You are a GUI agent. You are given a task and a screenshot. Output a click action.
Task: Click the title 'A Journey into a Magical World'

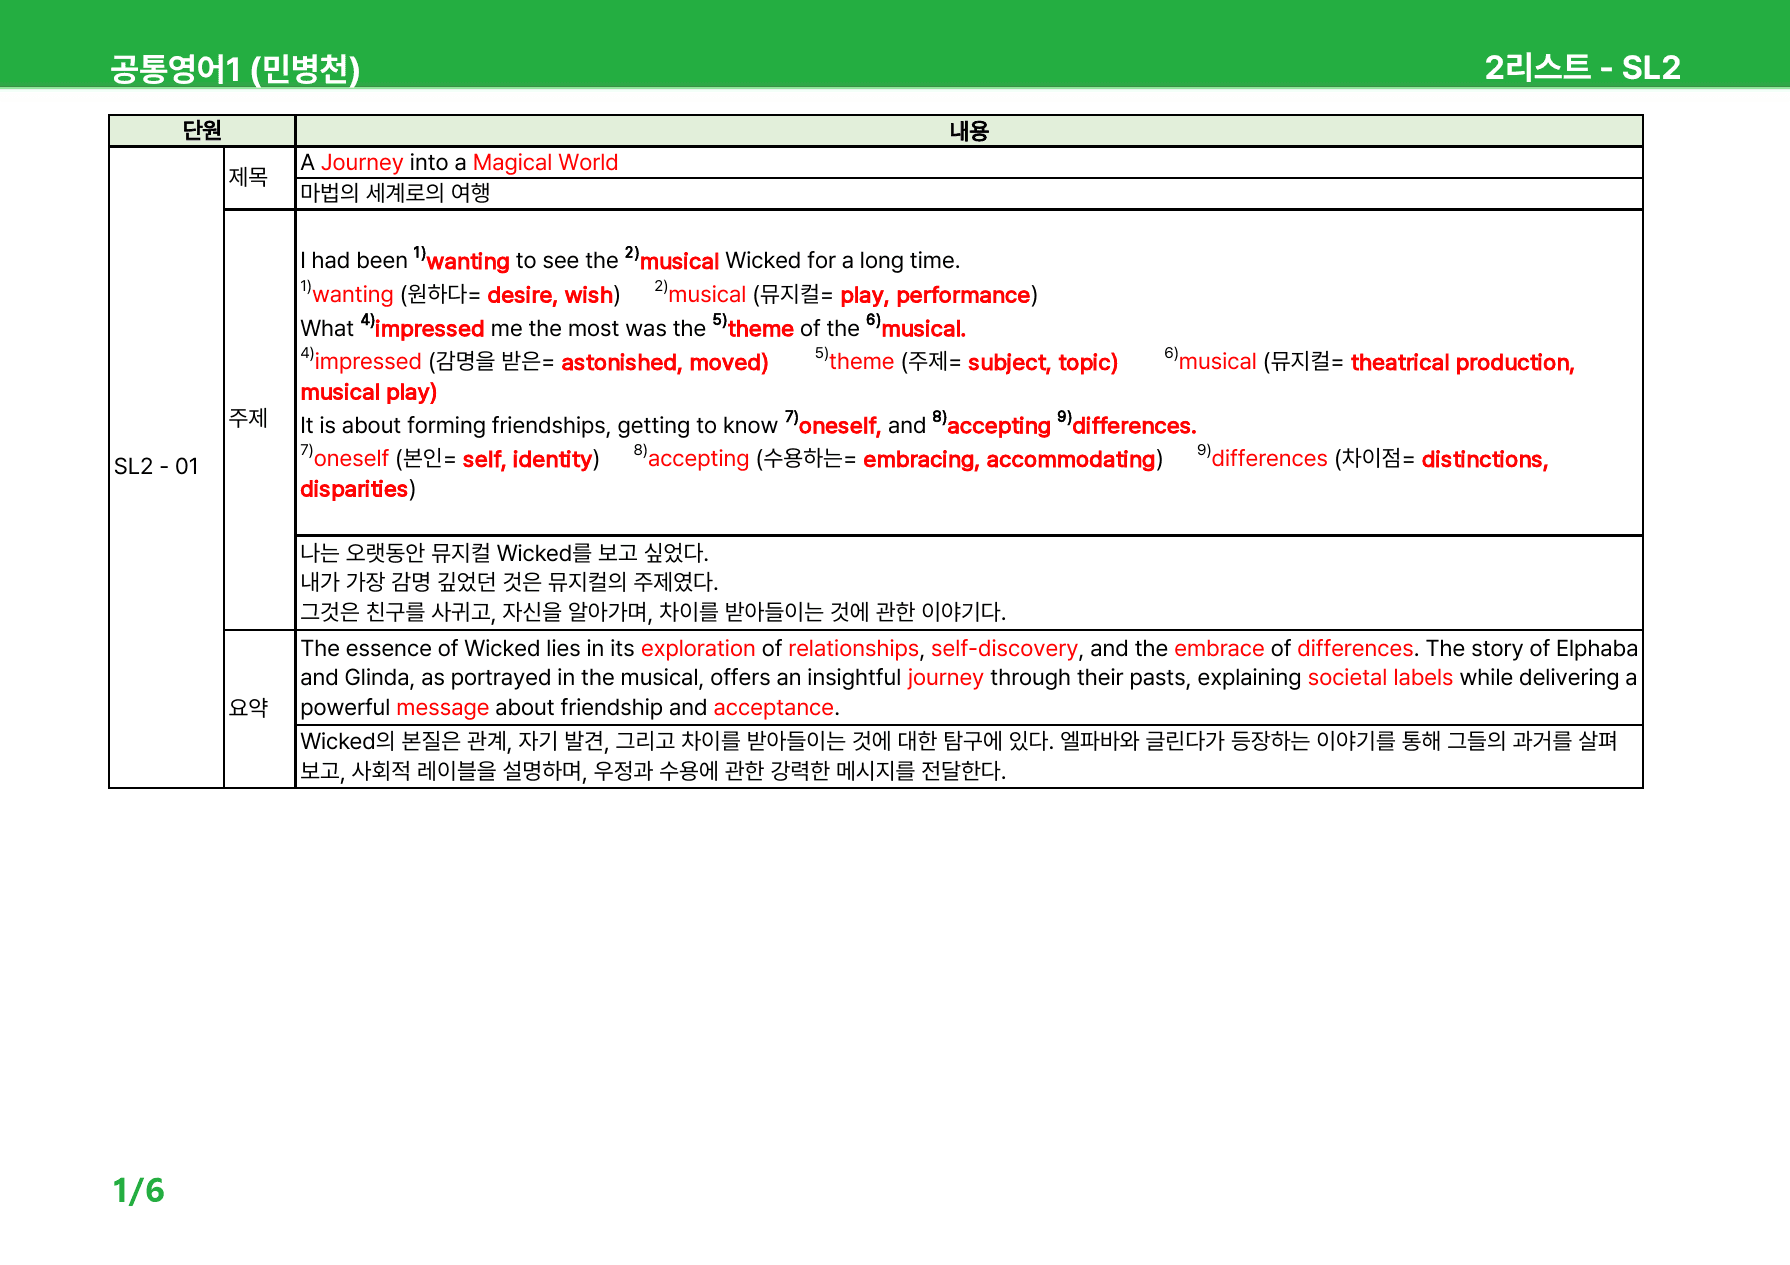point(459,162)
